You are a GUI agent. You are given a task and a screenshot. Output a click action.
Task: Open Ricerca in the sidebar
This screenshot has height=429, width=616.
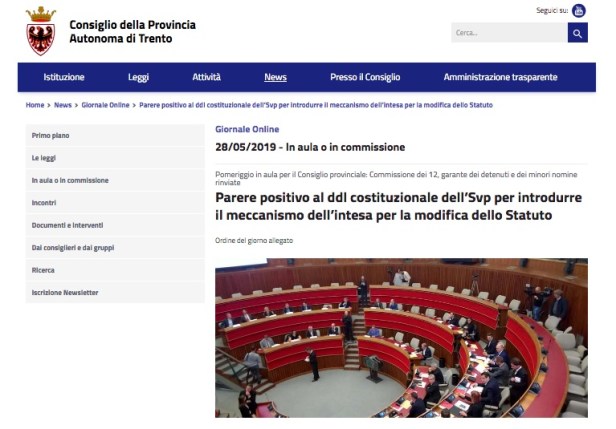(115, 270)
